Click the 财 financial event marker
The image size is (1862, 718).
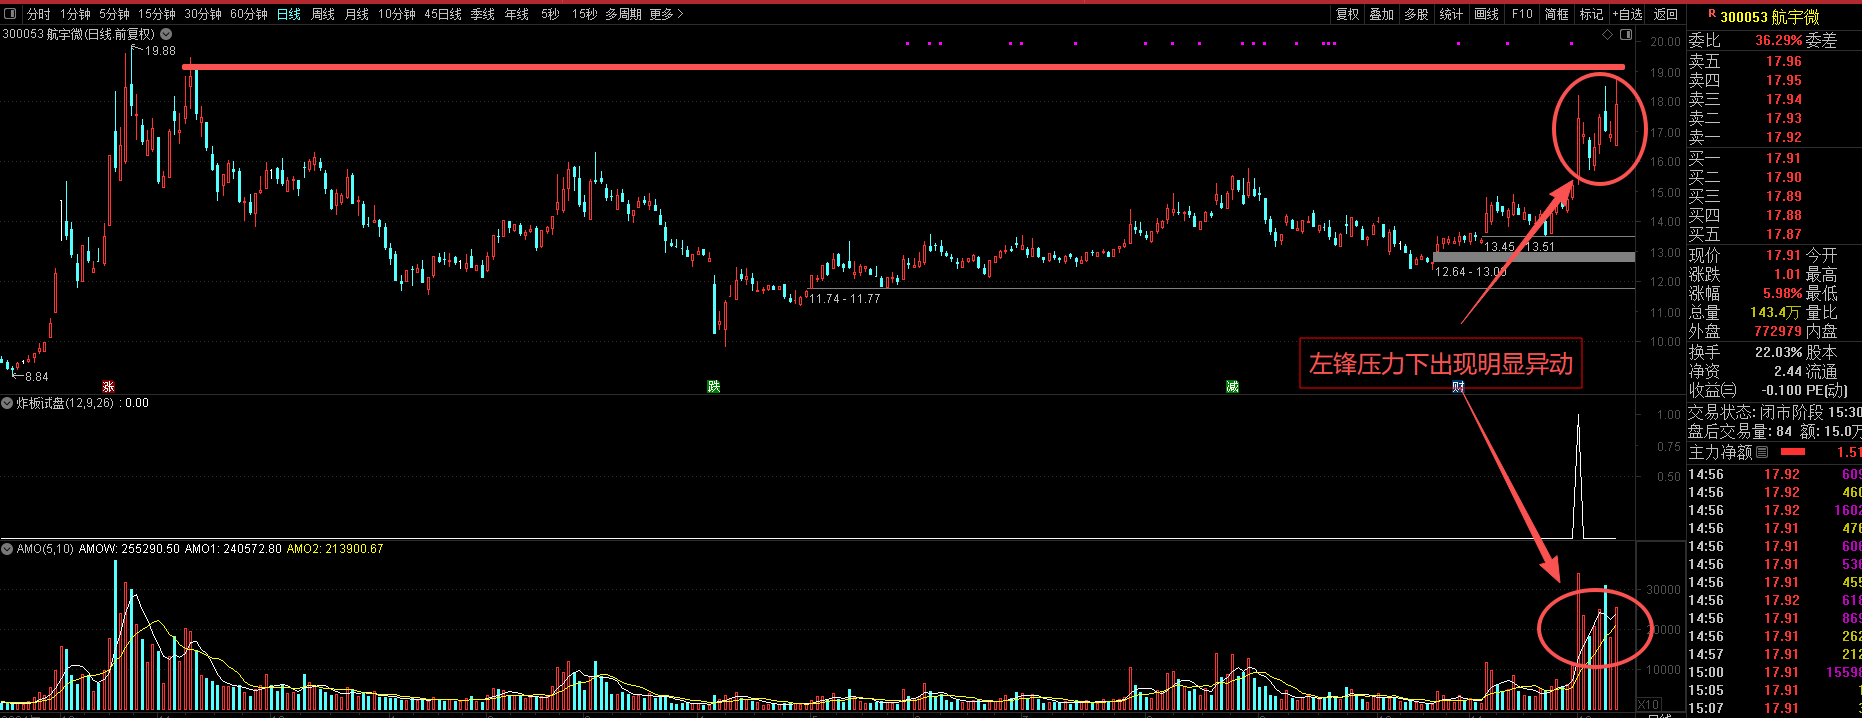[x=1458, y=386]
